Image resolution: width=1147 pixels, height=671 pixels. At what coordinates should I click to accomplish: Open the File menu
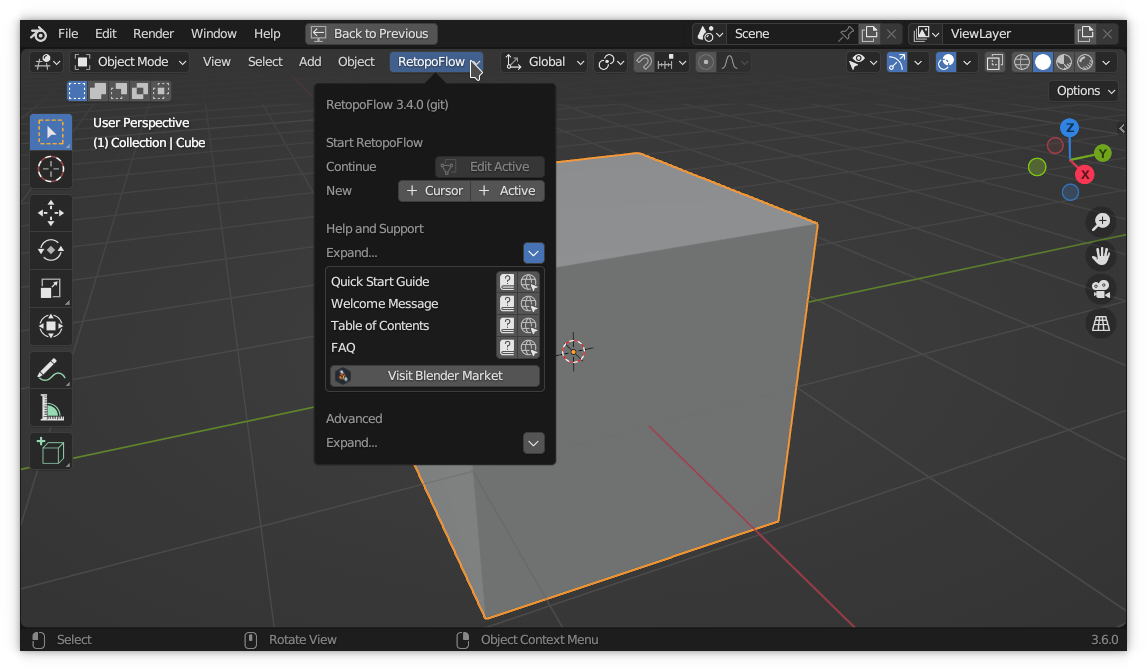68,34
